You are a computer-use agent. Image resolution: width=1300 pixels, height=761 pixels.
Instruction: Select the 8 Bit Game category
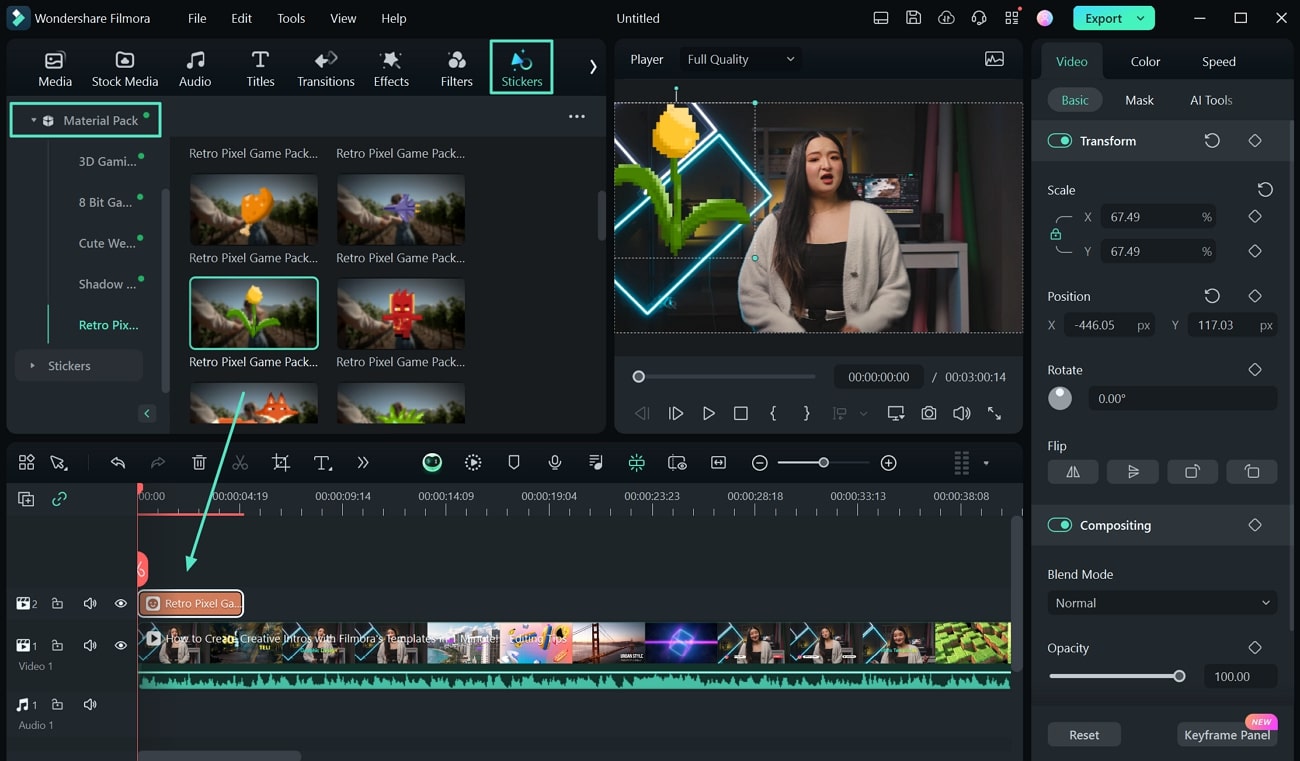(105, 202)
